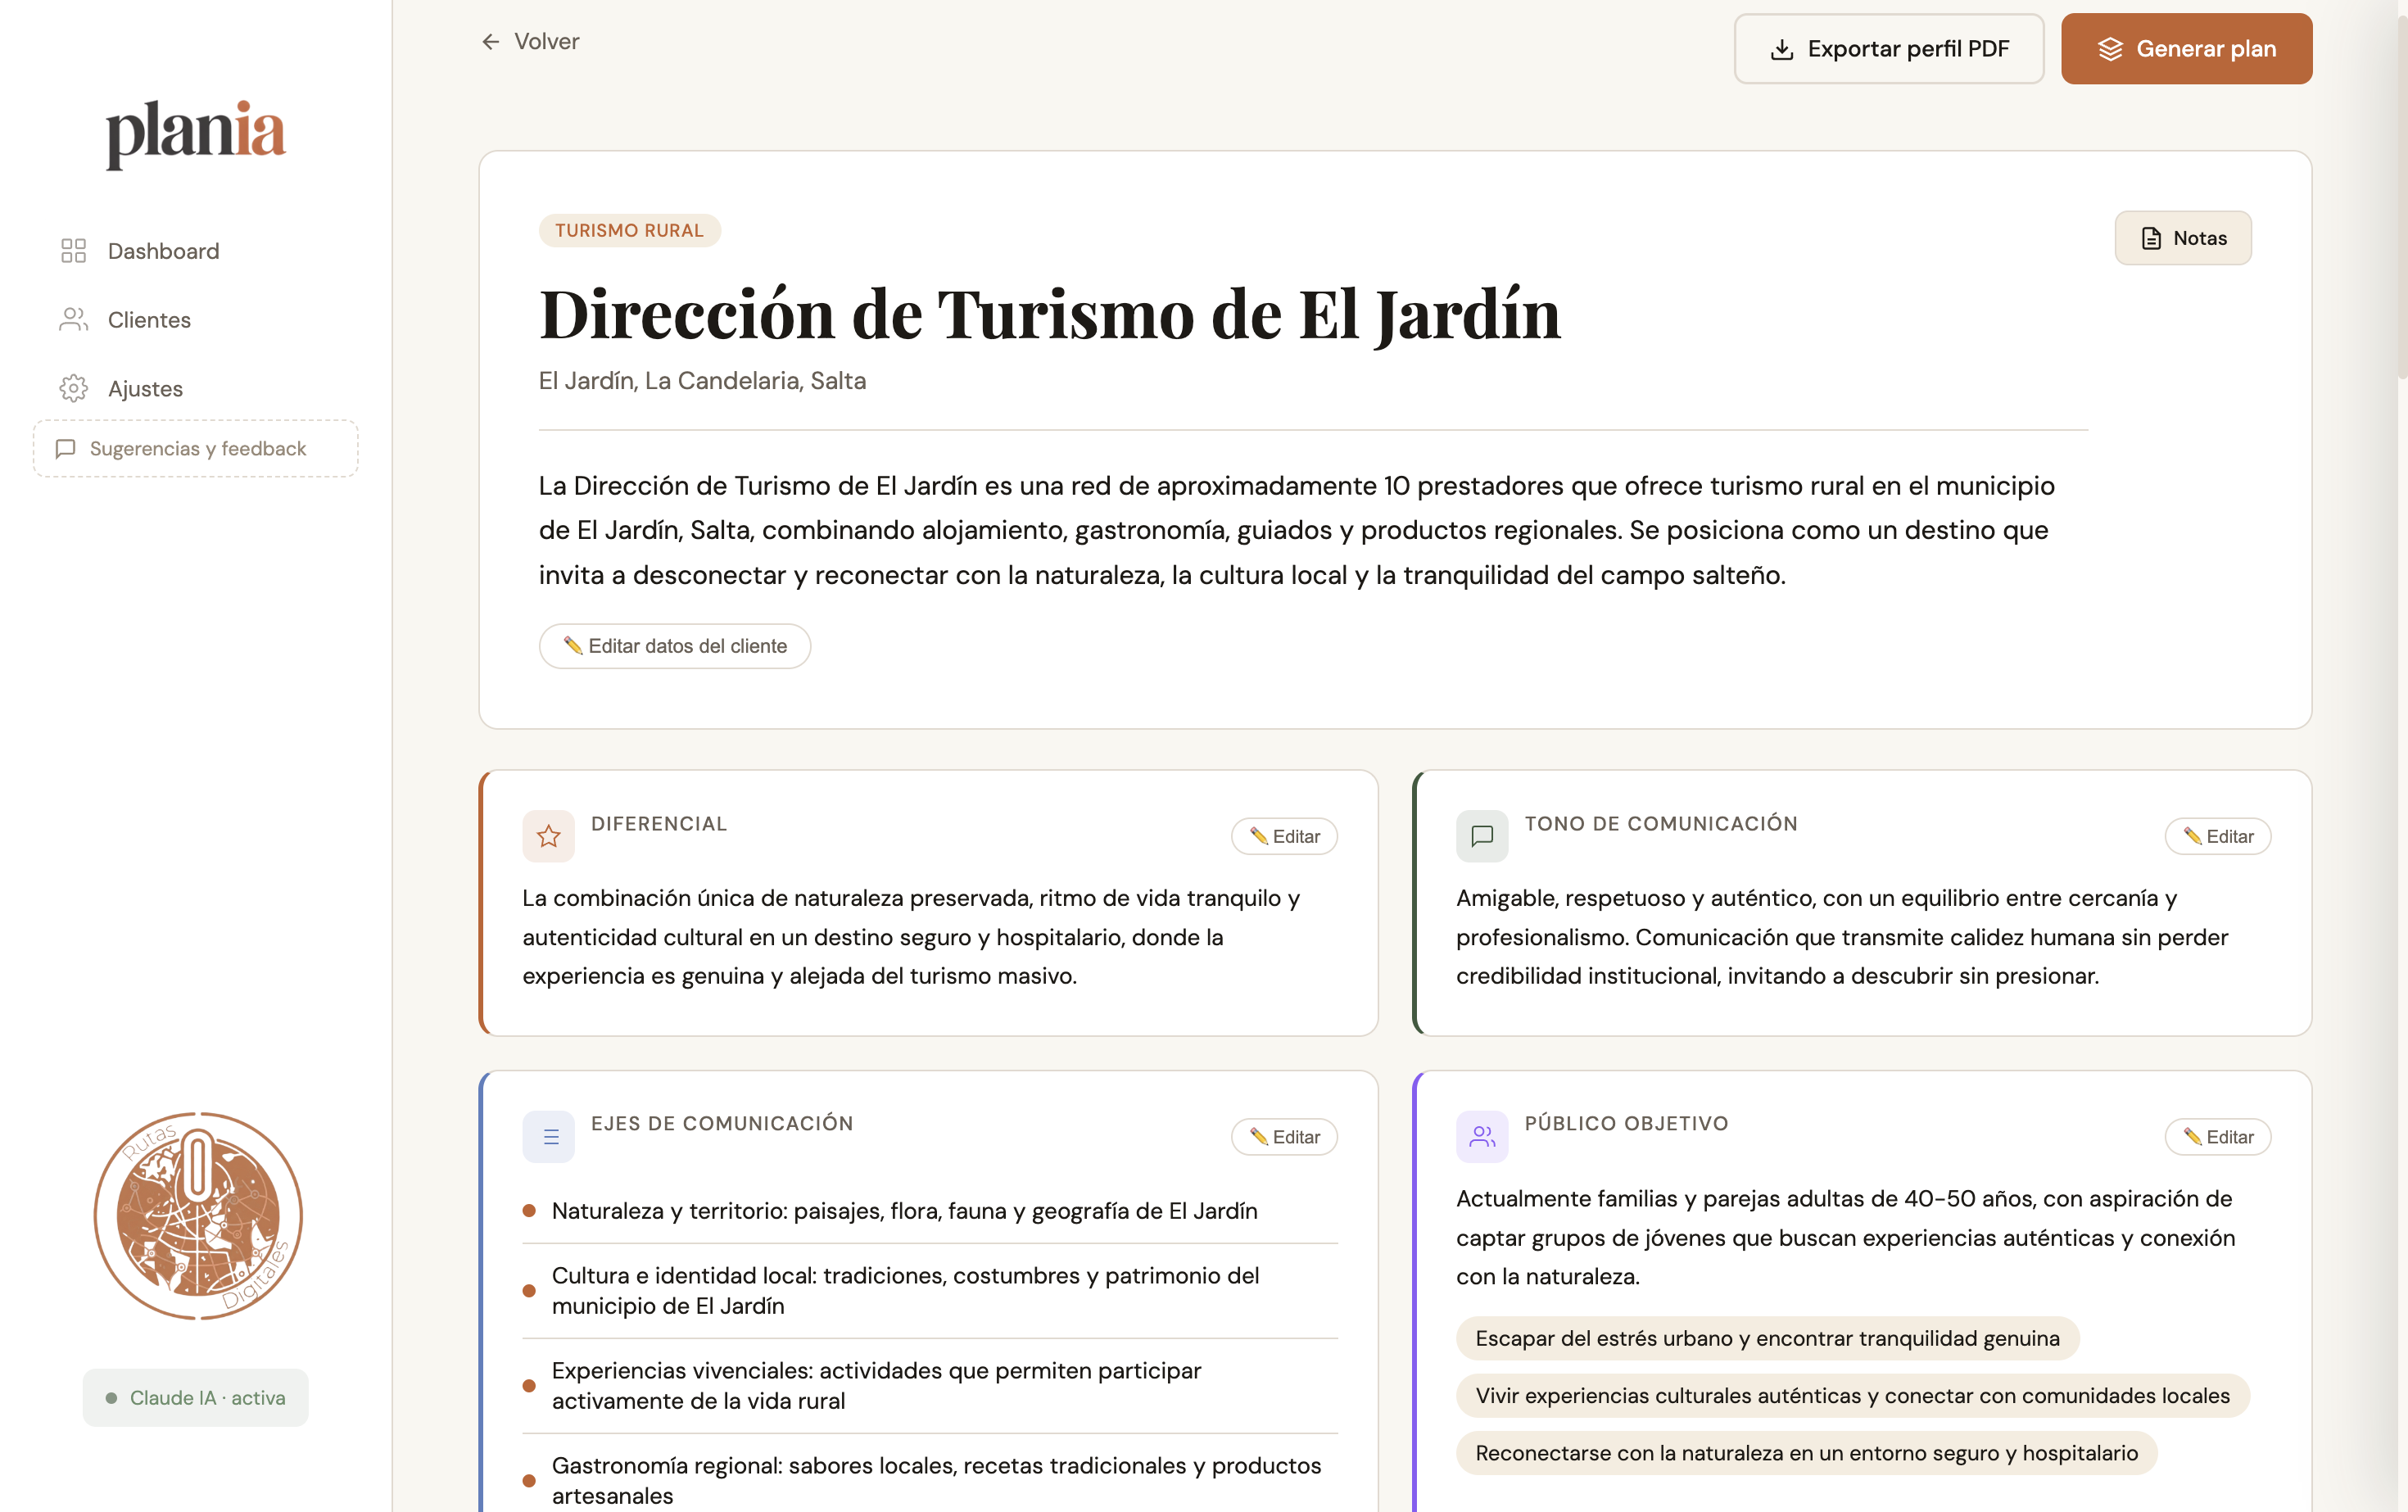This screenshot has width=2408, height=1512.
Task: Open Clientes via the people icon
Action: point(72,319)
